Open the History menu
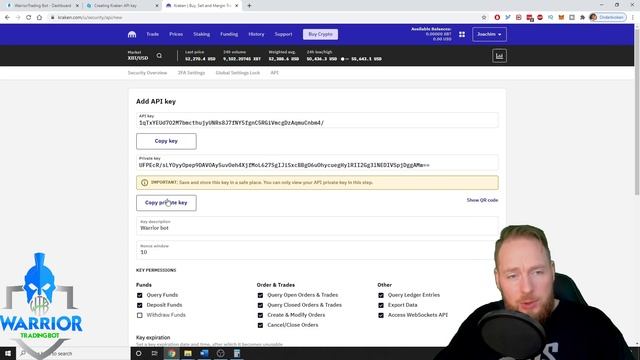 pos(256,34)
